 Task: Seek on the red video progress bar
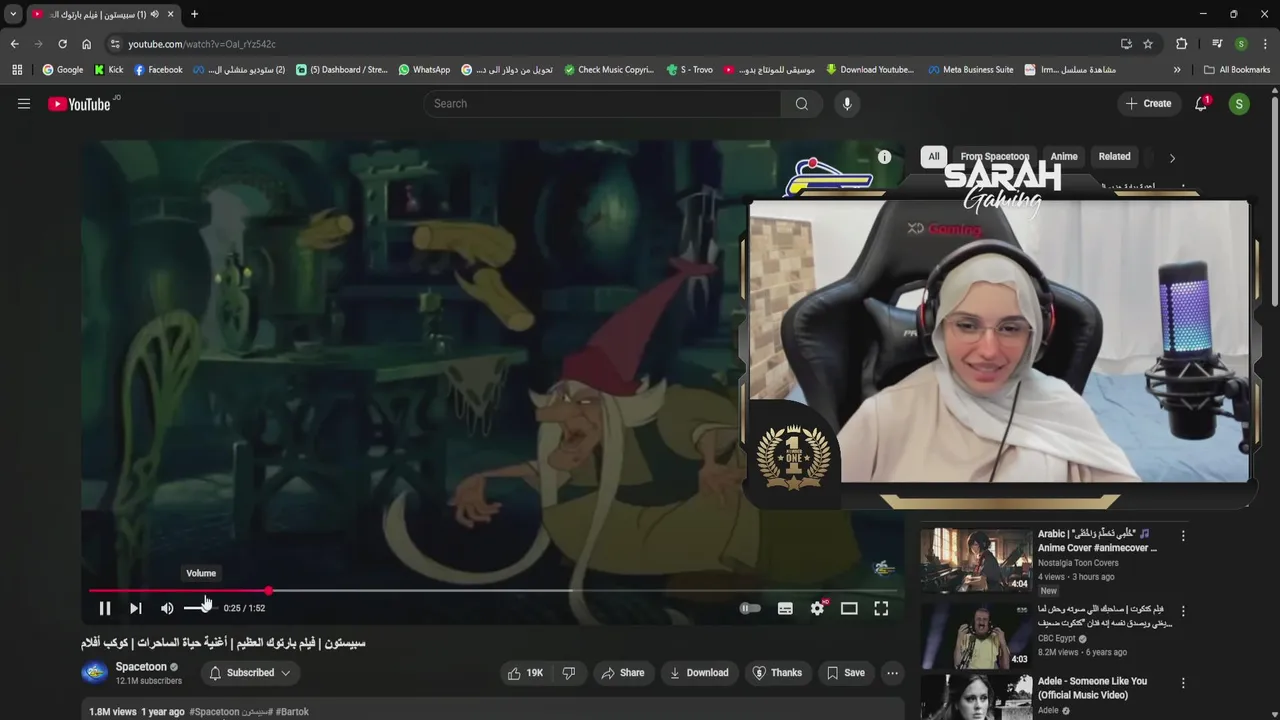(492, 591)
